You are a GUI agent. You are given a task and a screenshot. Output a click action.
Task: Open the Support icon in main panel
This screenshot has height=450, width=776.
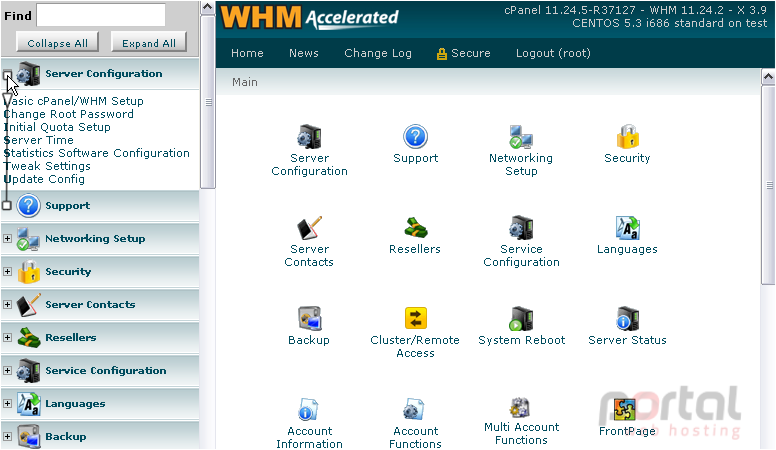[415, 137]
